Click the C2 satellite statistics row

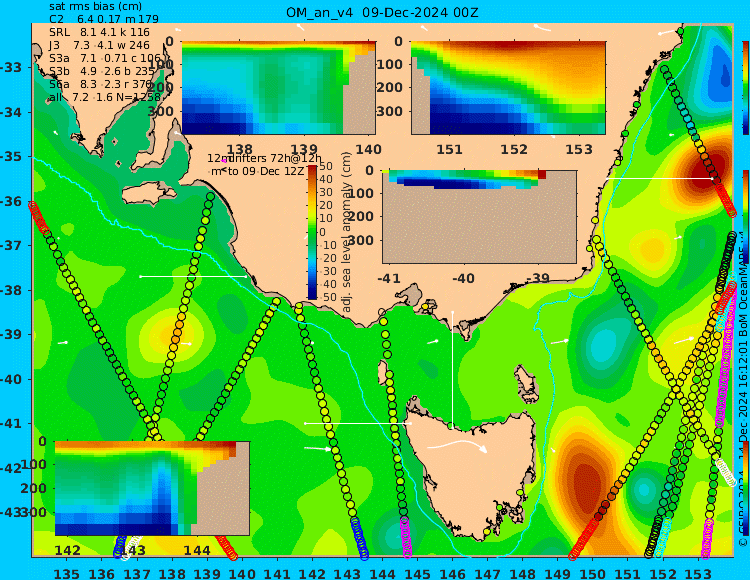pos(104,19)
